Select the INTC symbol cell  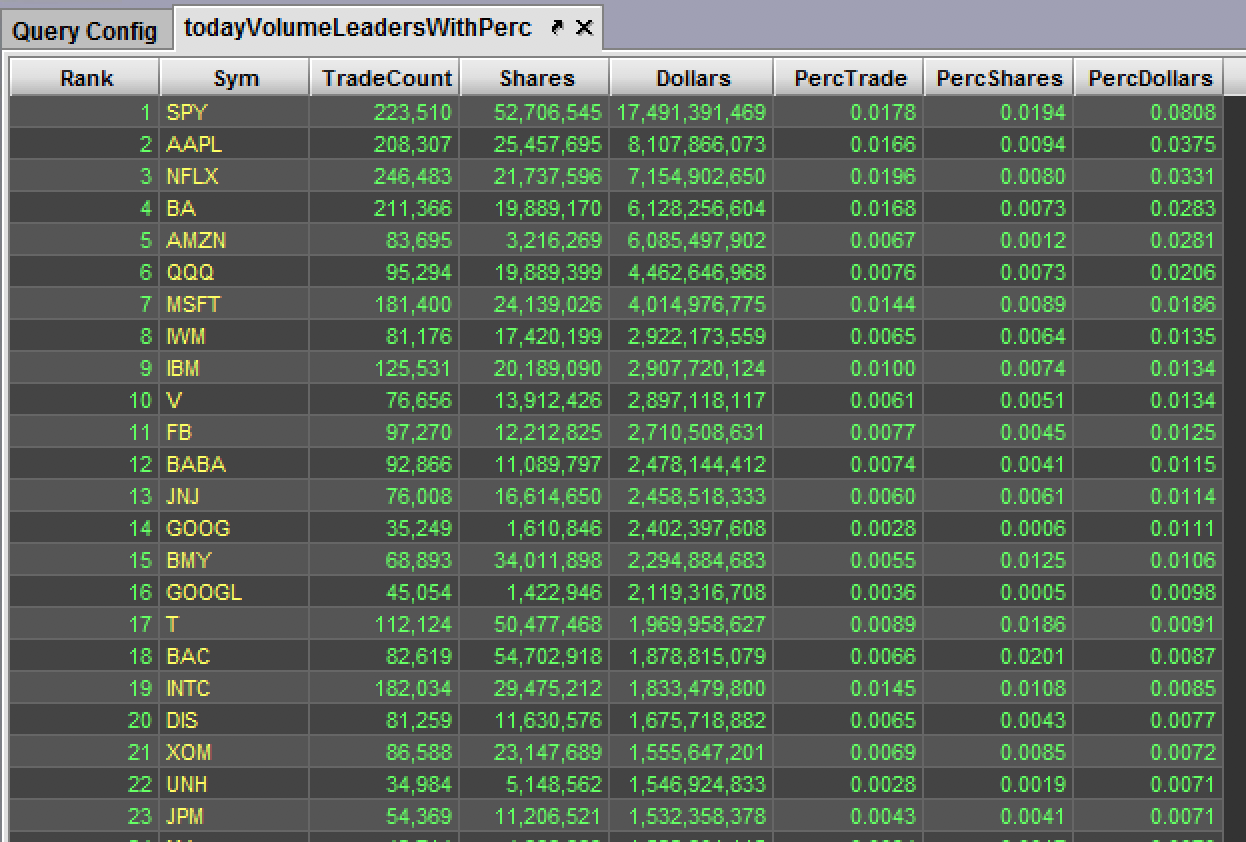click(x=235, y=688)
